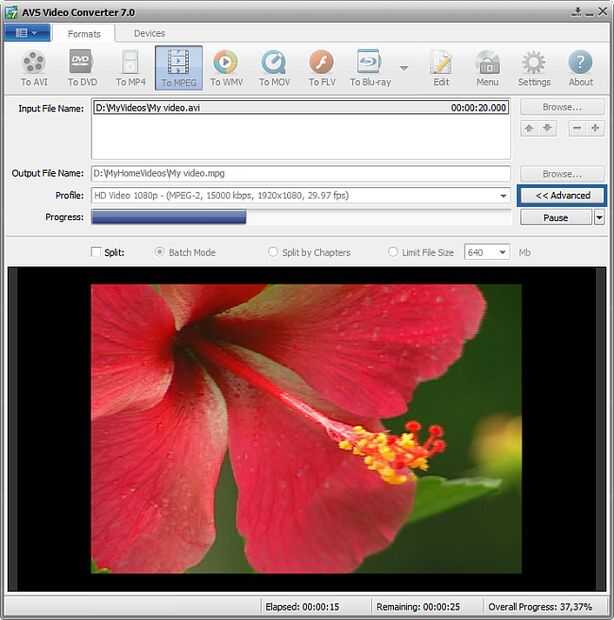This screenshot has width=614, height=620.
Task: Pick the To FLV format icon
Action: (x=322, y=68)
